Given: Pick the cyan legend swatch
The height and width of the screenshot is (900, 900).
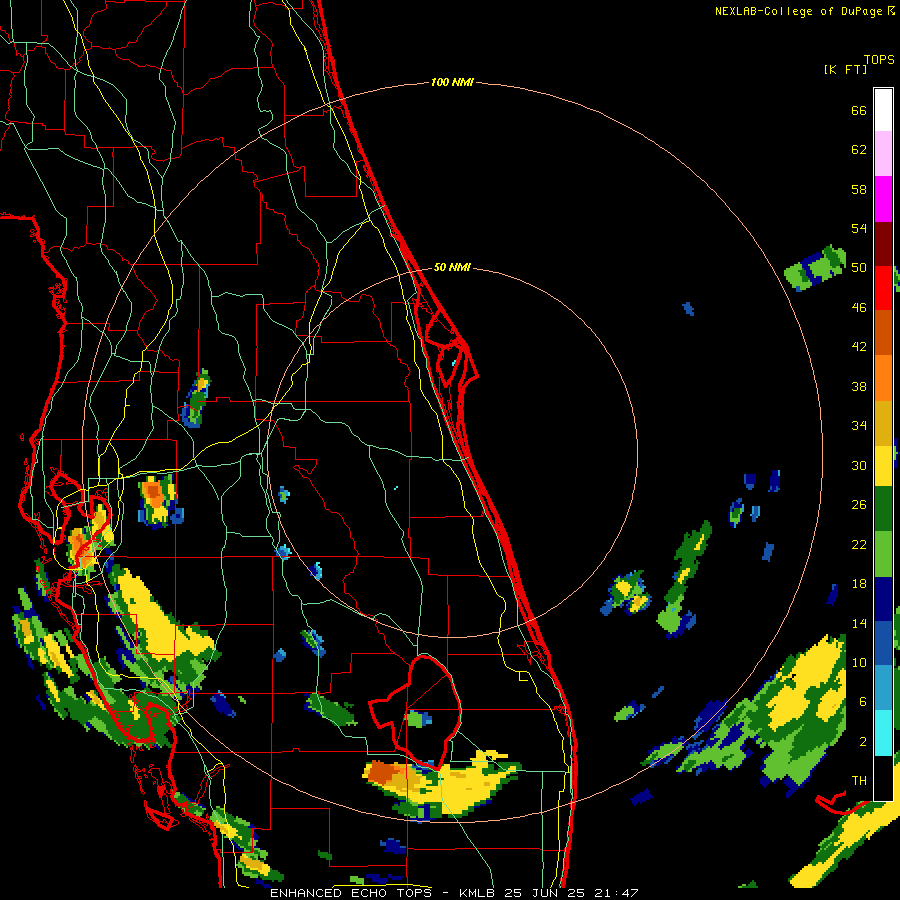Looking at the screenshot, I should point(883,733).
